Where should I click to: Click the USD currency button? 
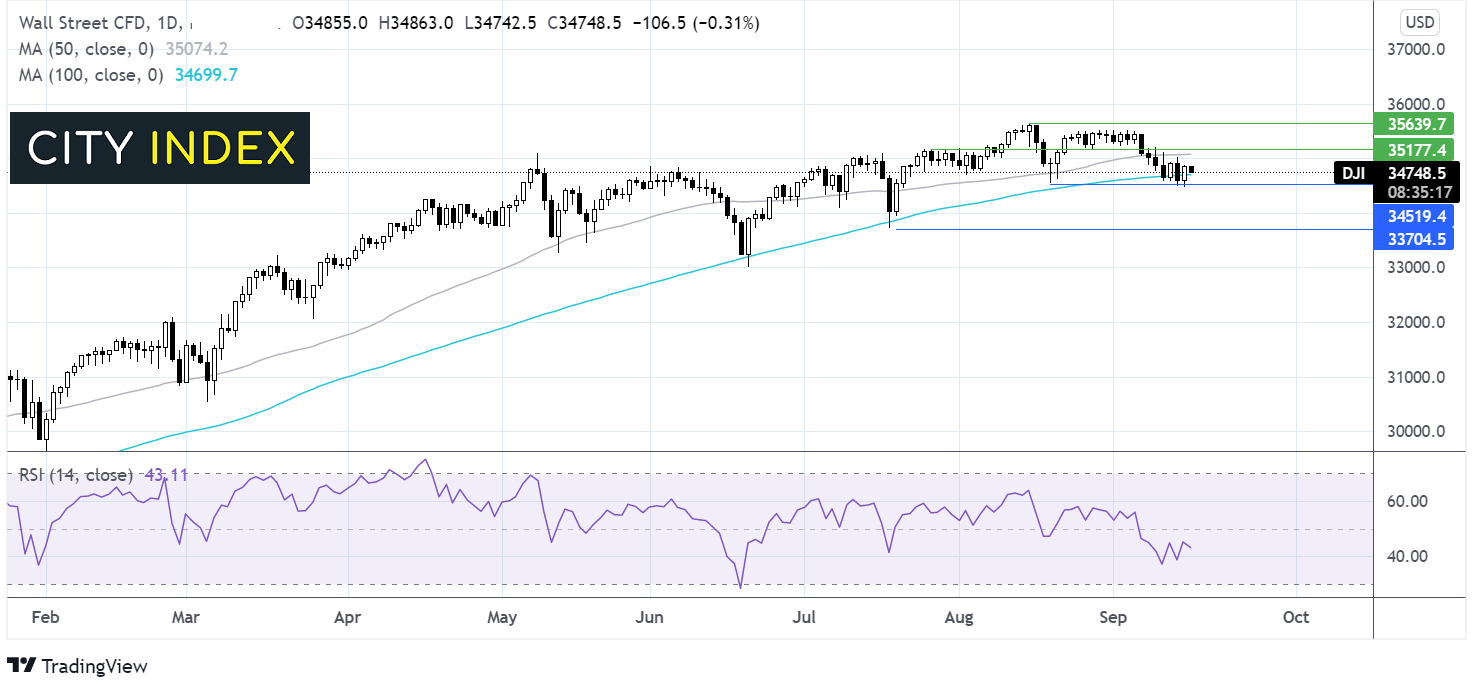coord(1419,22)
